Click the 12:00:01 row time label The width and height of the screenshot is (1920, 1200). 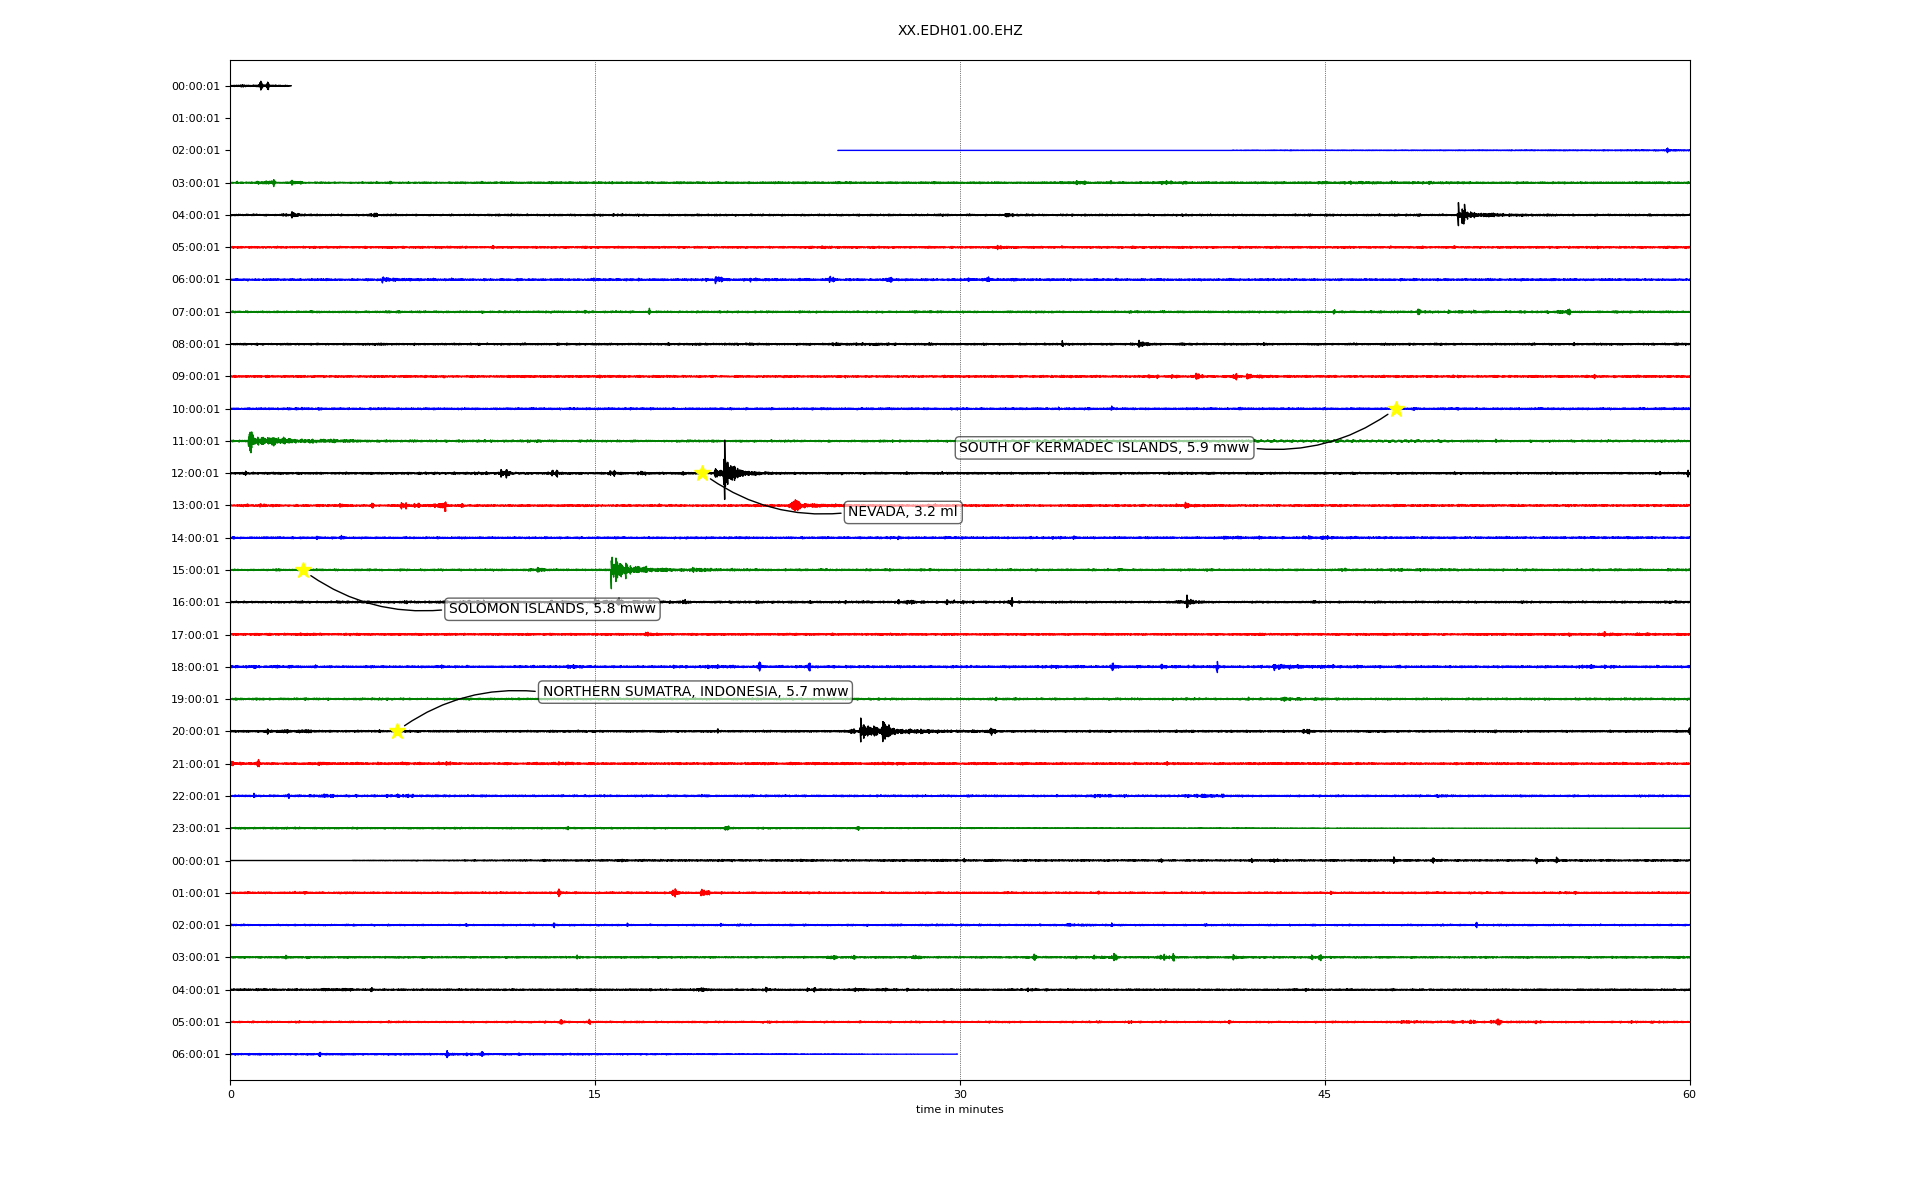[195, 474]
